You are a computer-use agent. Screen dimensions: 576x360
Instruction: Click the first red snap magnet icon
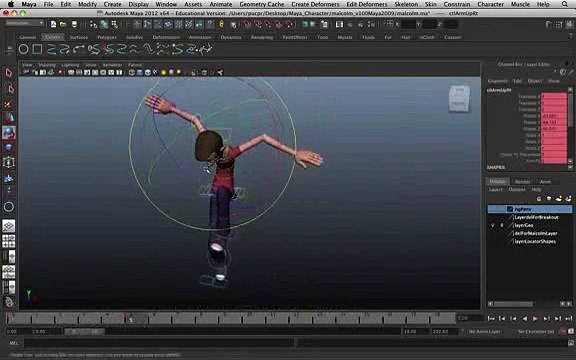tap(247, 25)
